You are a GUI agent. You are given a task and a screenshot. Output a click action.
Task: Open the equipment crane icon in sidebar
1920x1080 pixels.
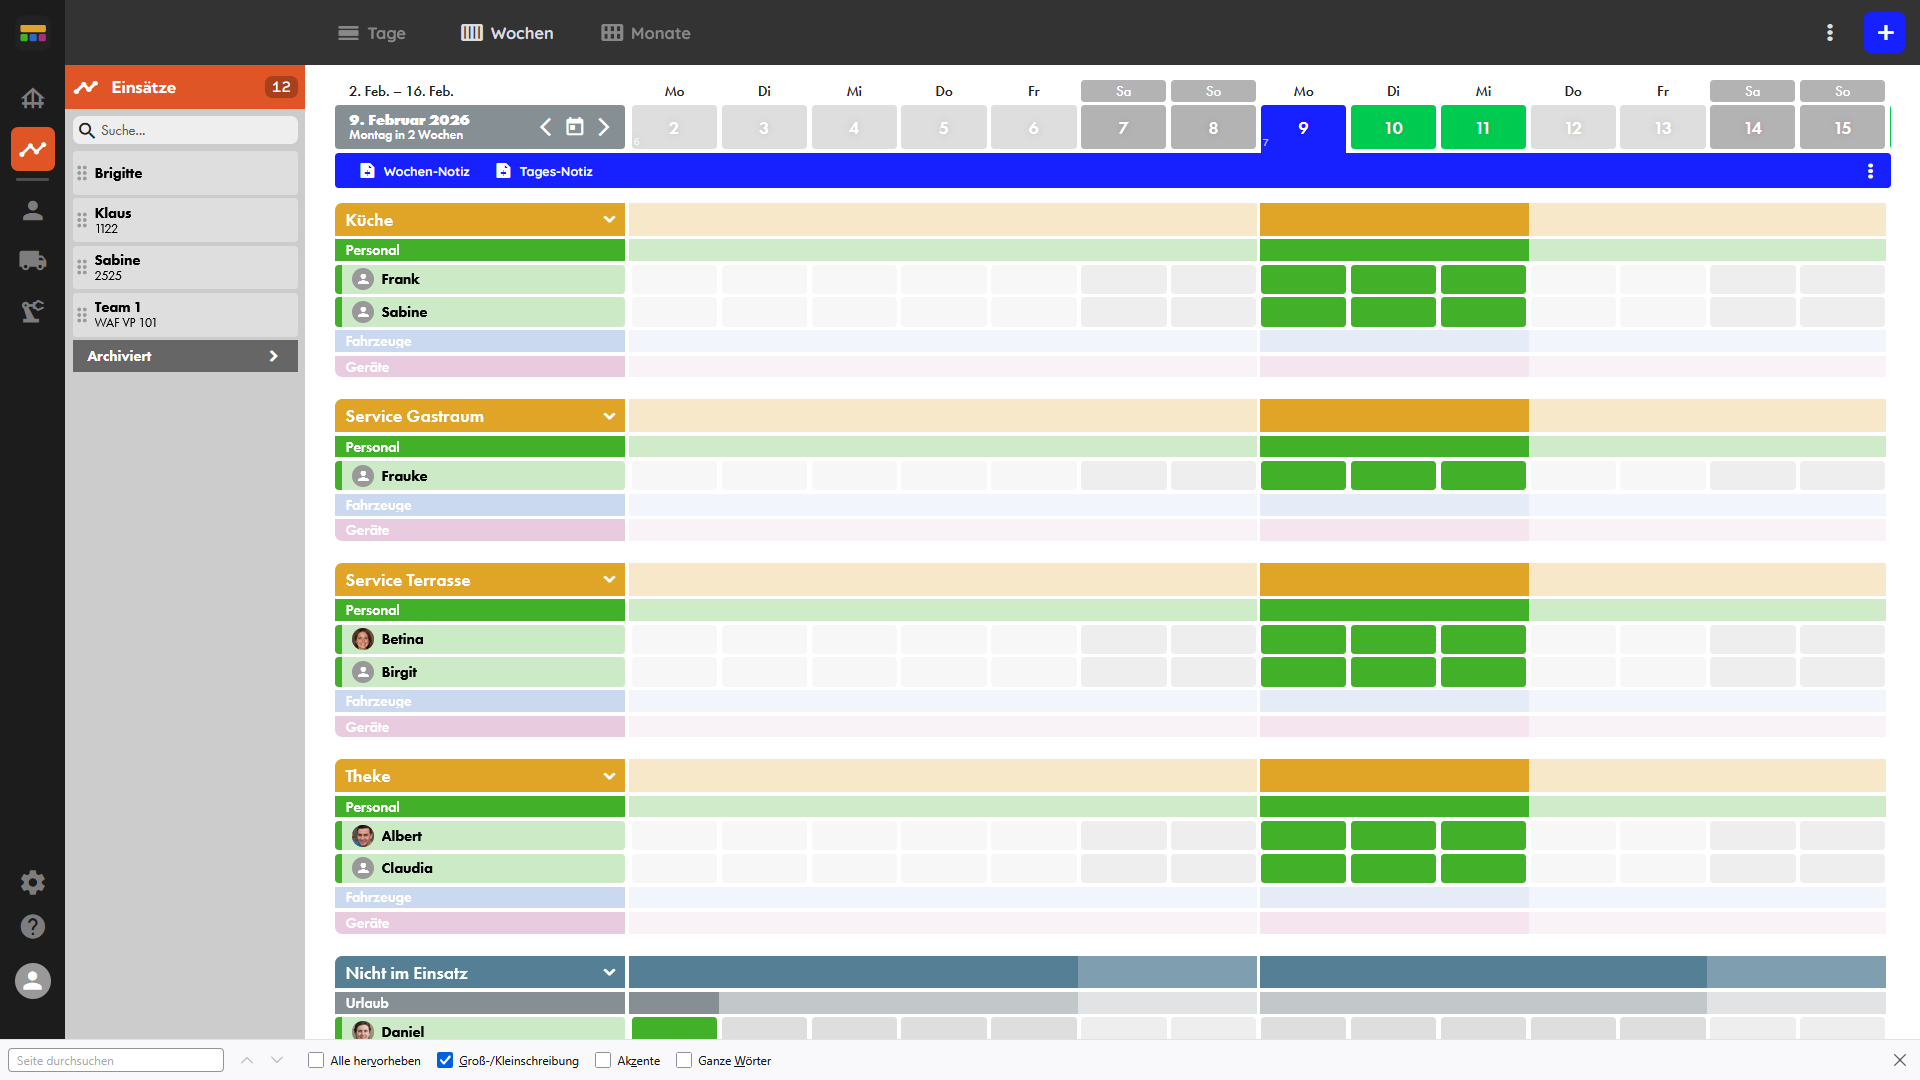click(x=33, y=311)
